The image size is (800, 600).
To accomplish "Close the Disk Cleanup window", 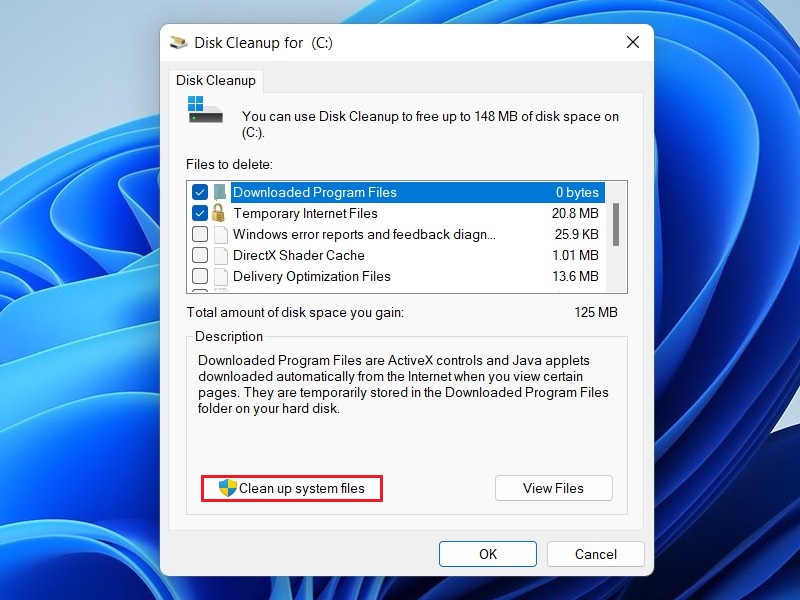I will coord(633,42).
